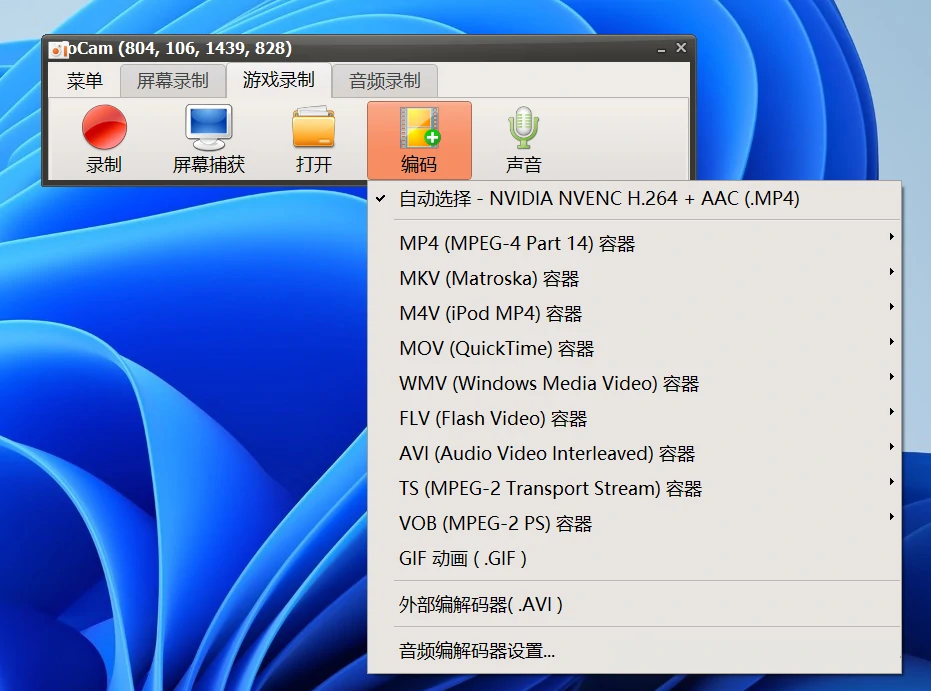Select the TS (MPEG-2 Transport Stream) container
931x691 pixels.
[550, 487]
